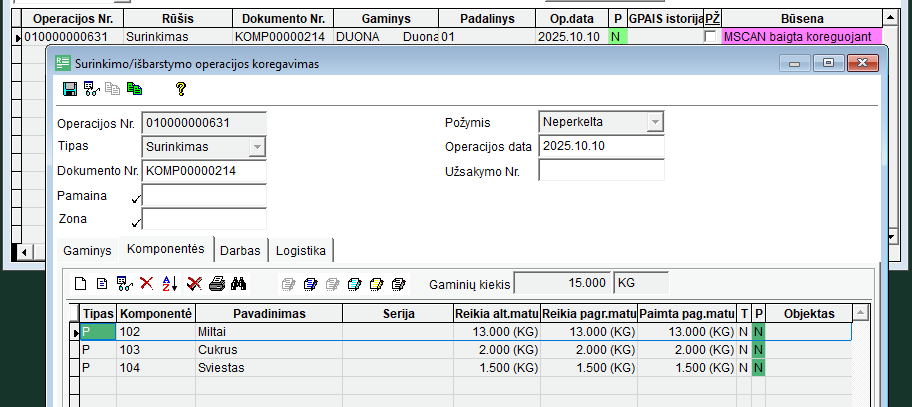Screen dimensions: 912x407
Task: Click the yellow question mark help icon
Action: coord(181,89)
